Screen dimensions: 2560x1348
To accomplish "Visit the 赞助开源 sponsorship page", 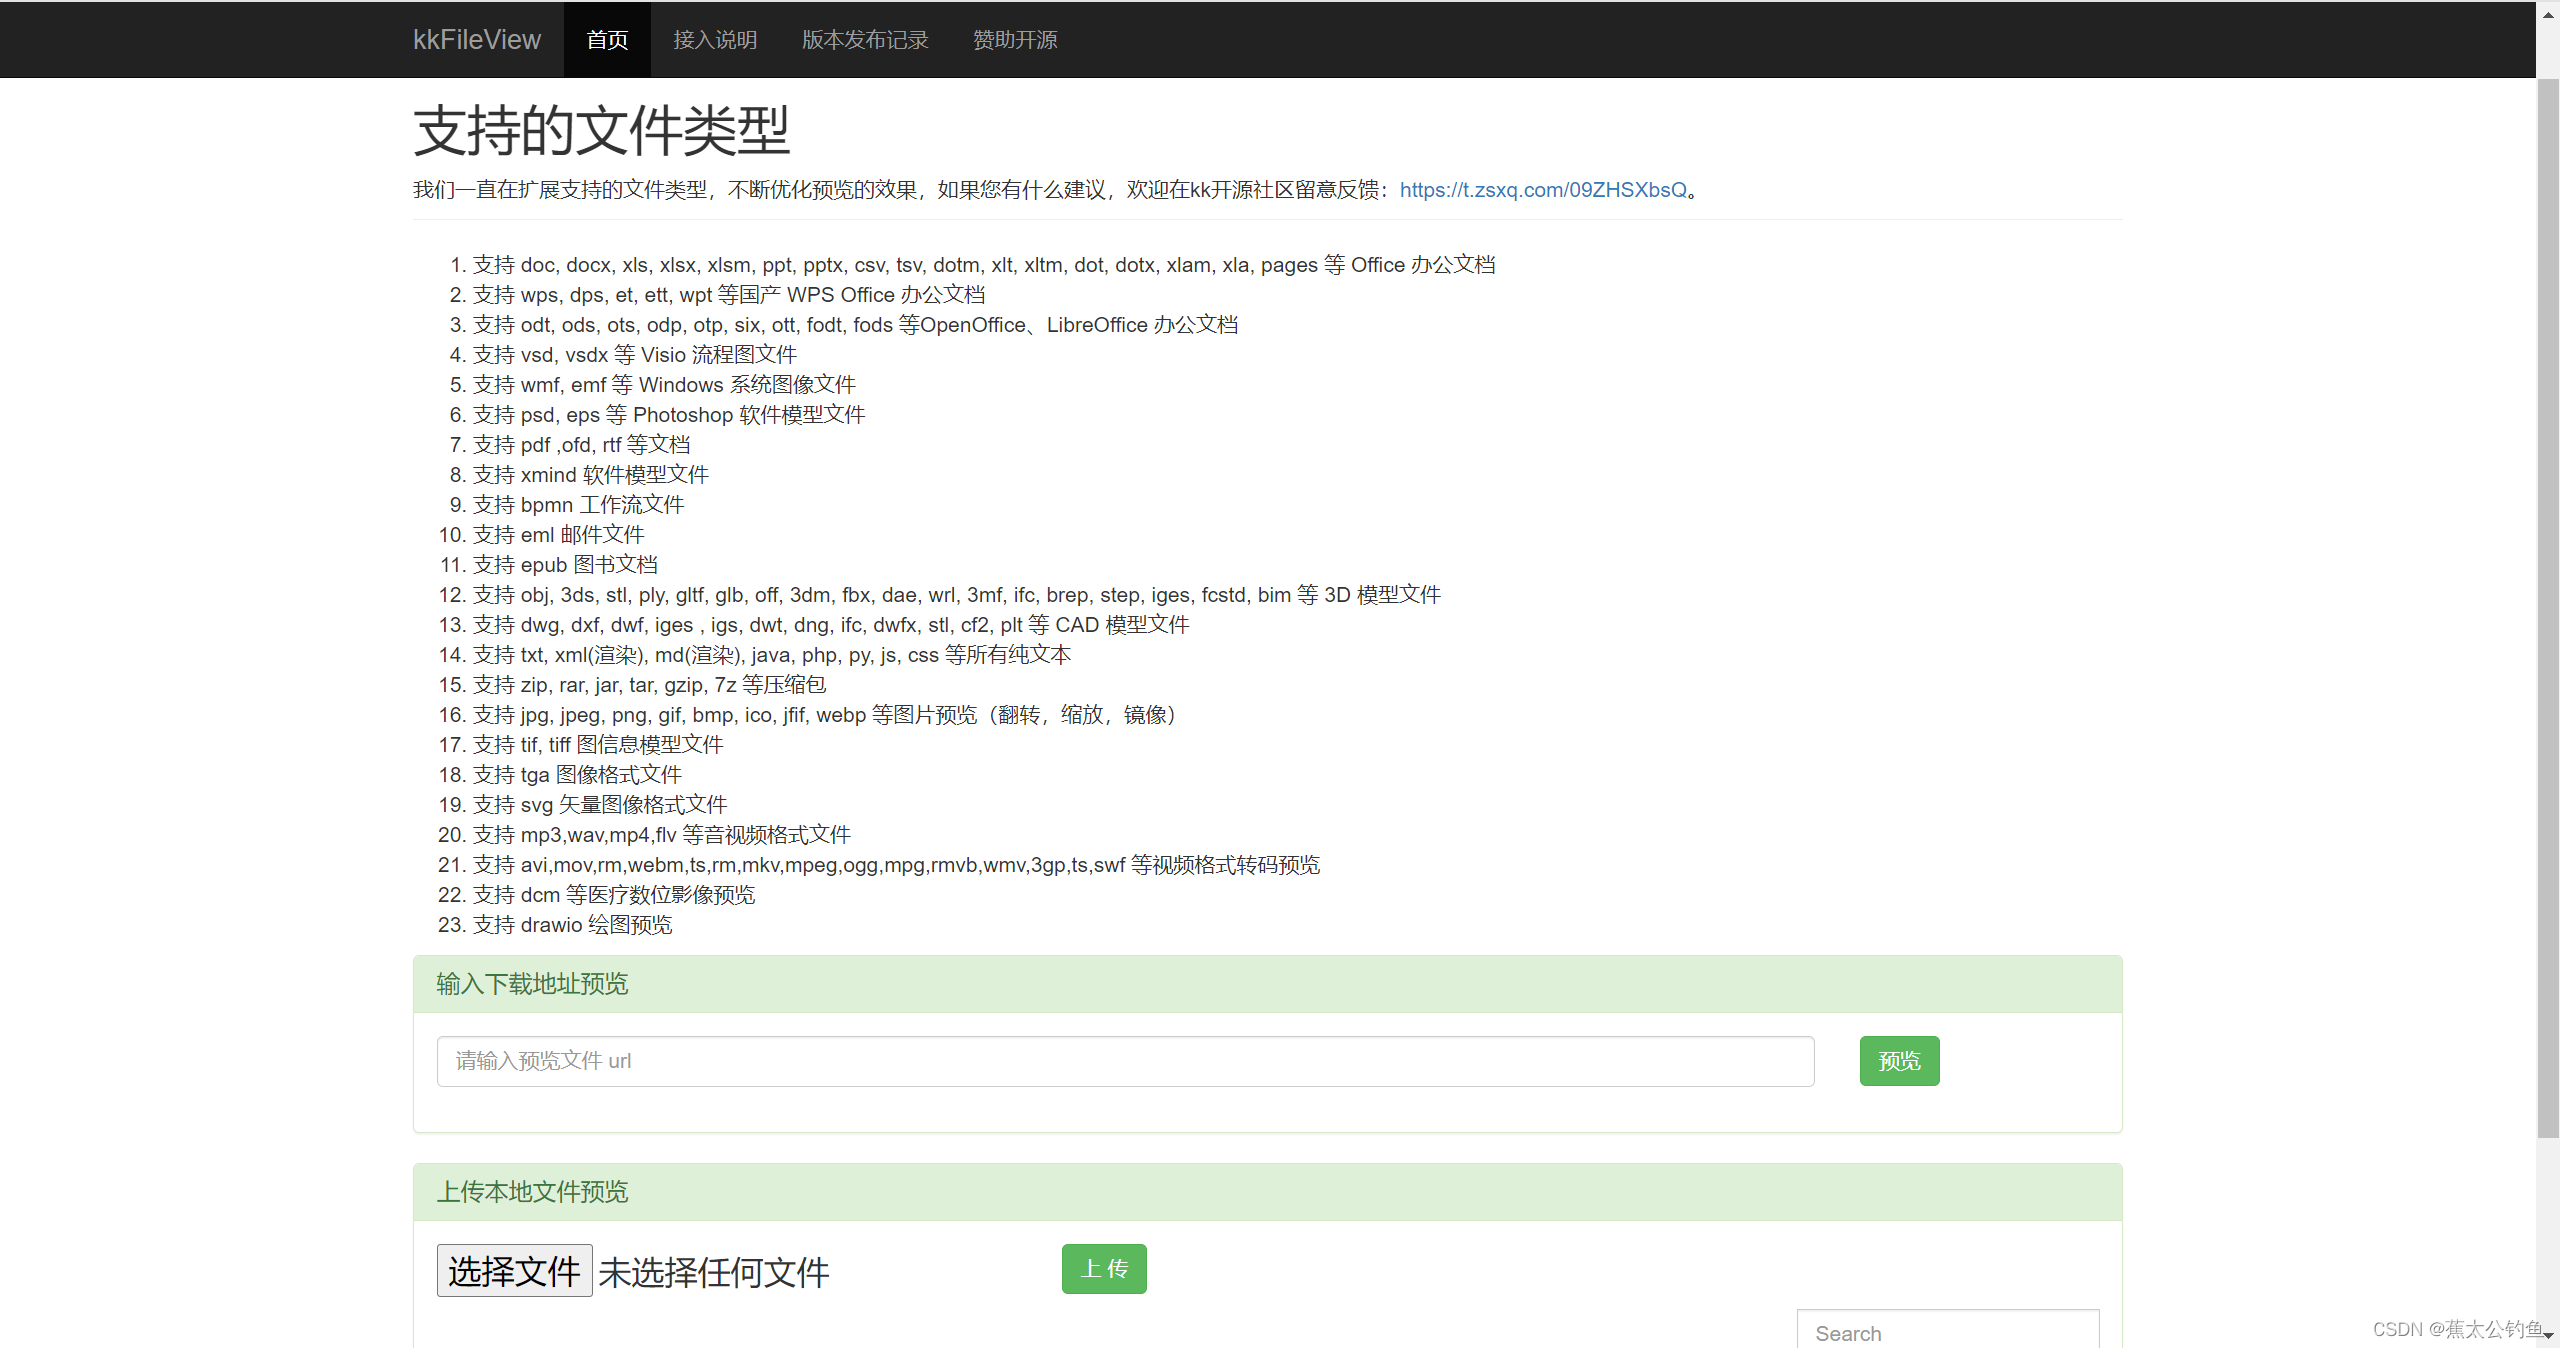I will coord(1013,39).
